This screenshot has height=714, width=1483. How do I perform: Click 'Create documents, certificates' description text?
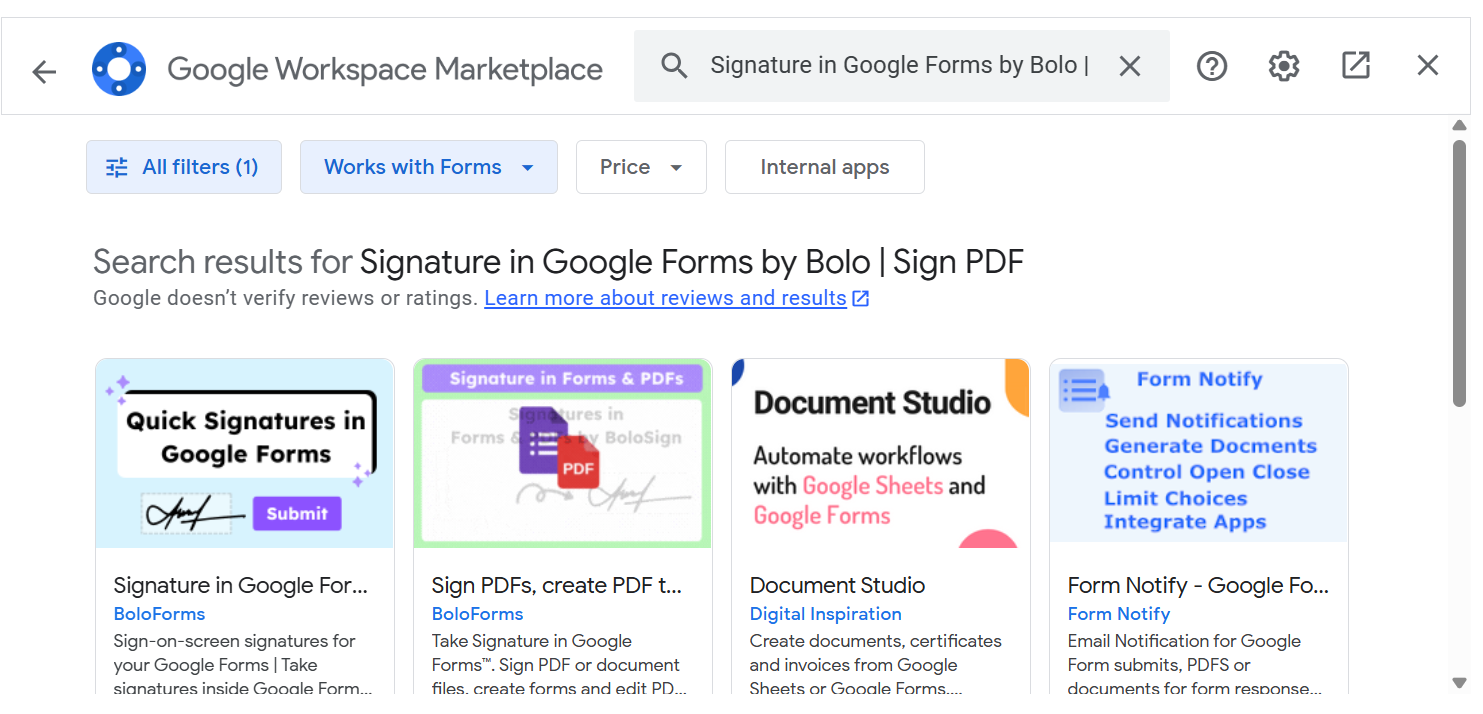click(x=876, y=641)
